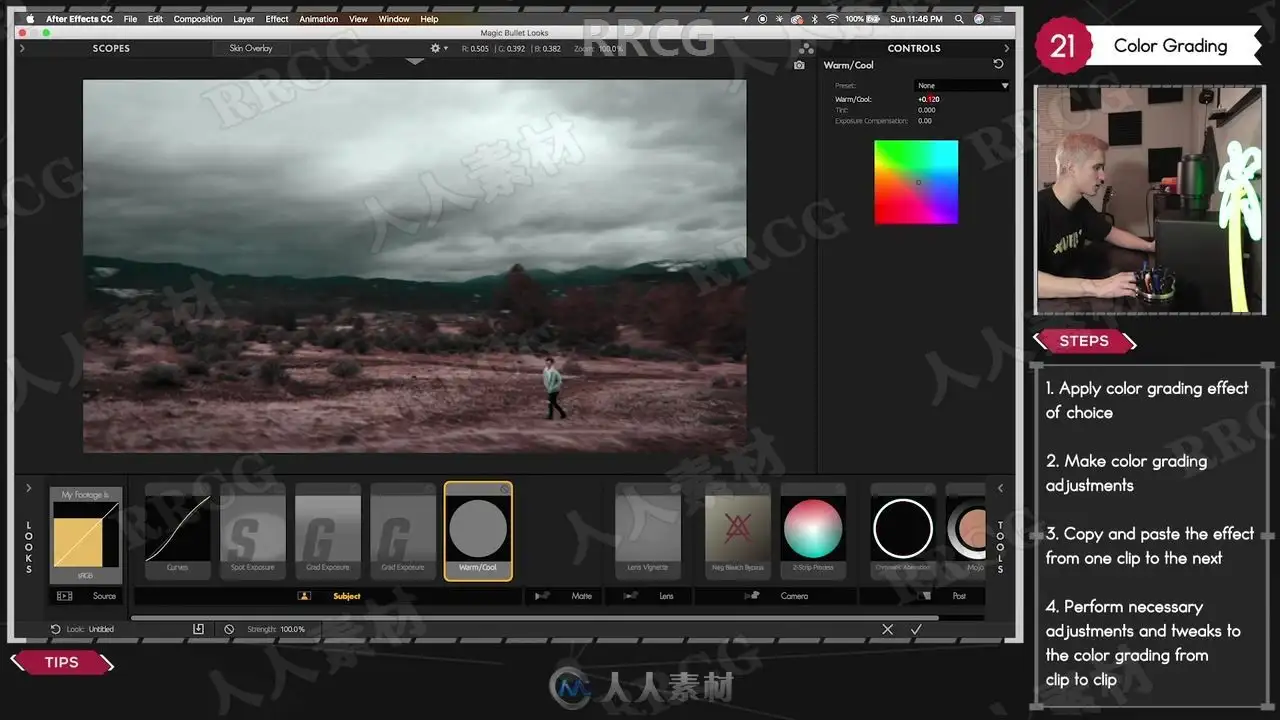Cancel the look with the X button

point(887,629)
